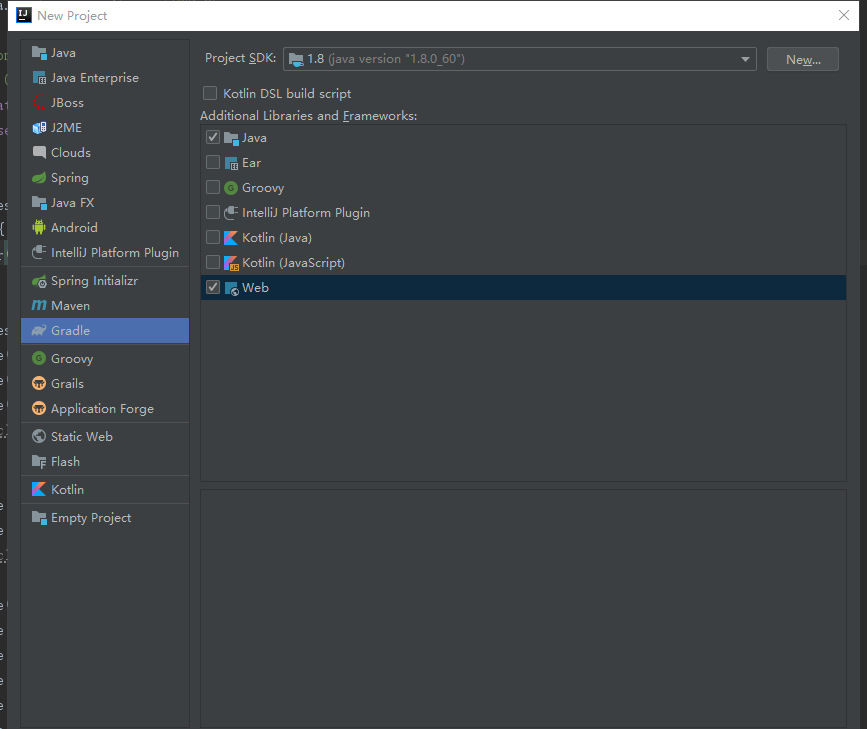Click the Spring Initializr label

click(95, 281)
